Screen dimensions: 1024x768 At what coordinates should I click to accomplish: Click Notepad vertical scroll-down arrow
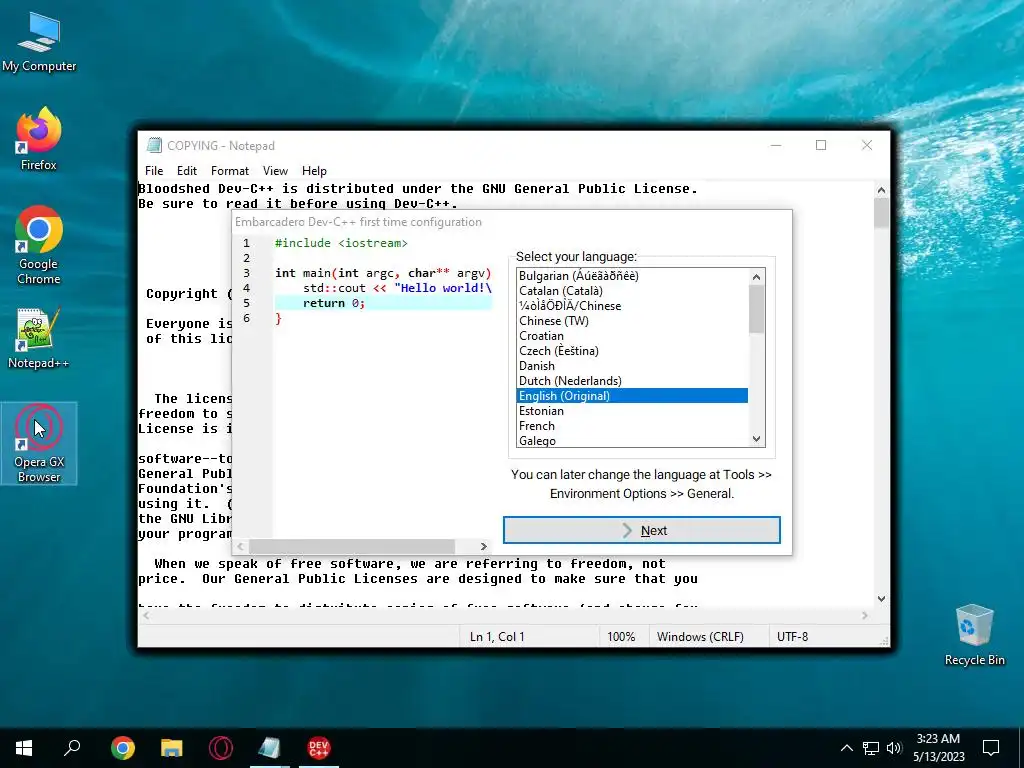tap(881, 598)
